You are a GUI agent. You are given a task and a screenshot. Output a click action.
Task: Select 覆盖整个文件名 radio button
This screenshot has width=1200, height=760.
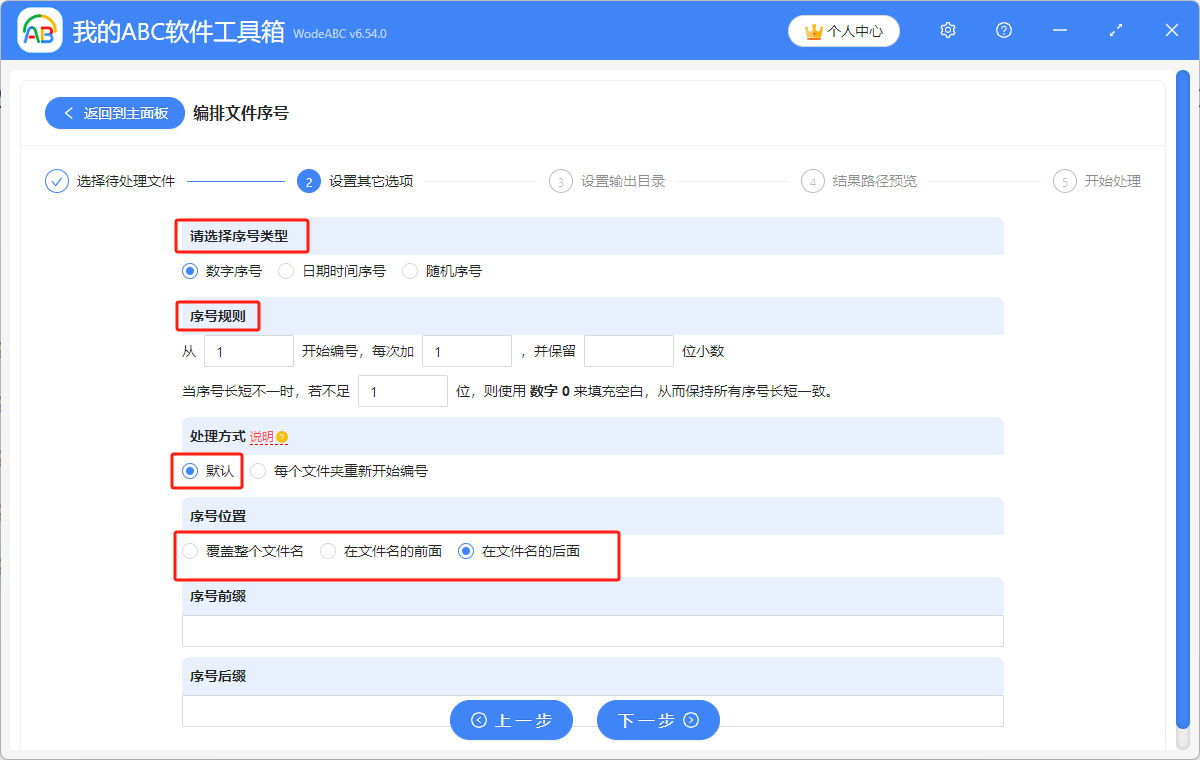[190, 551]
